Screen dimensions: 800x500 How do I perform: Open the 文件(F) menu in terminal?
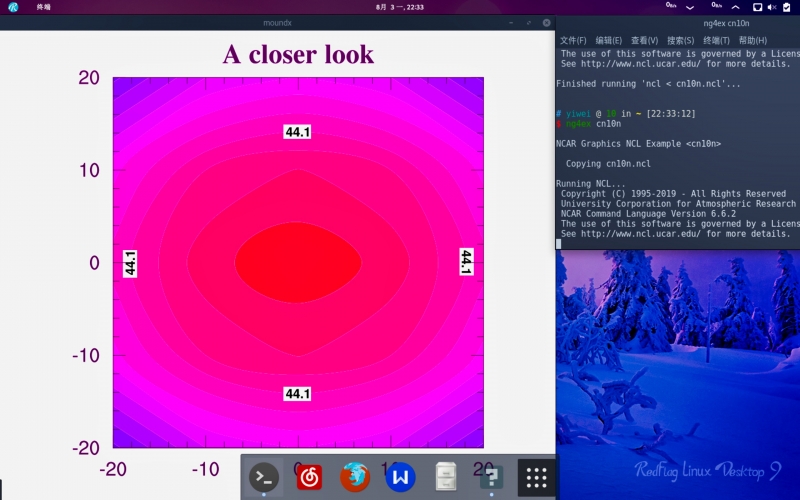pos(573,40)
